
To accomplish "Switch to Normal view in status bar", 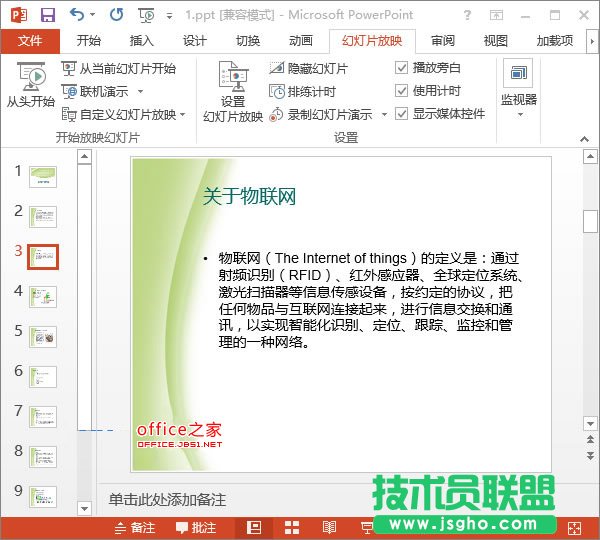I will (x=254, y=527).
